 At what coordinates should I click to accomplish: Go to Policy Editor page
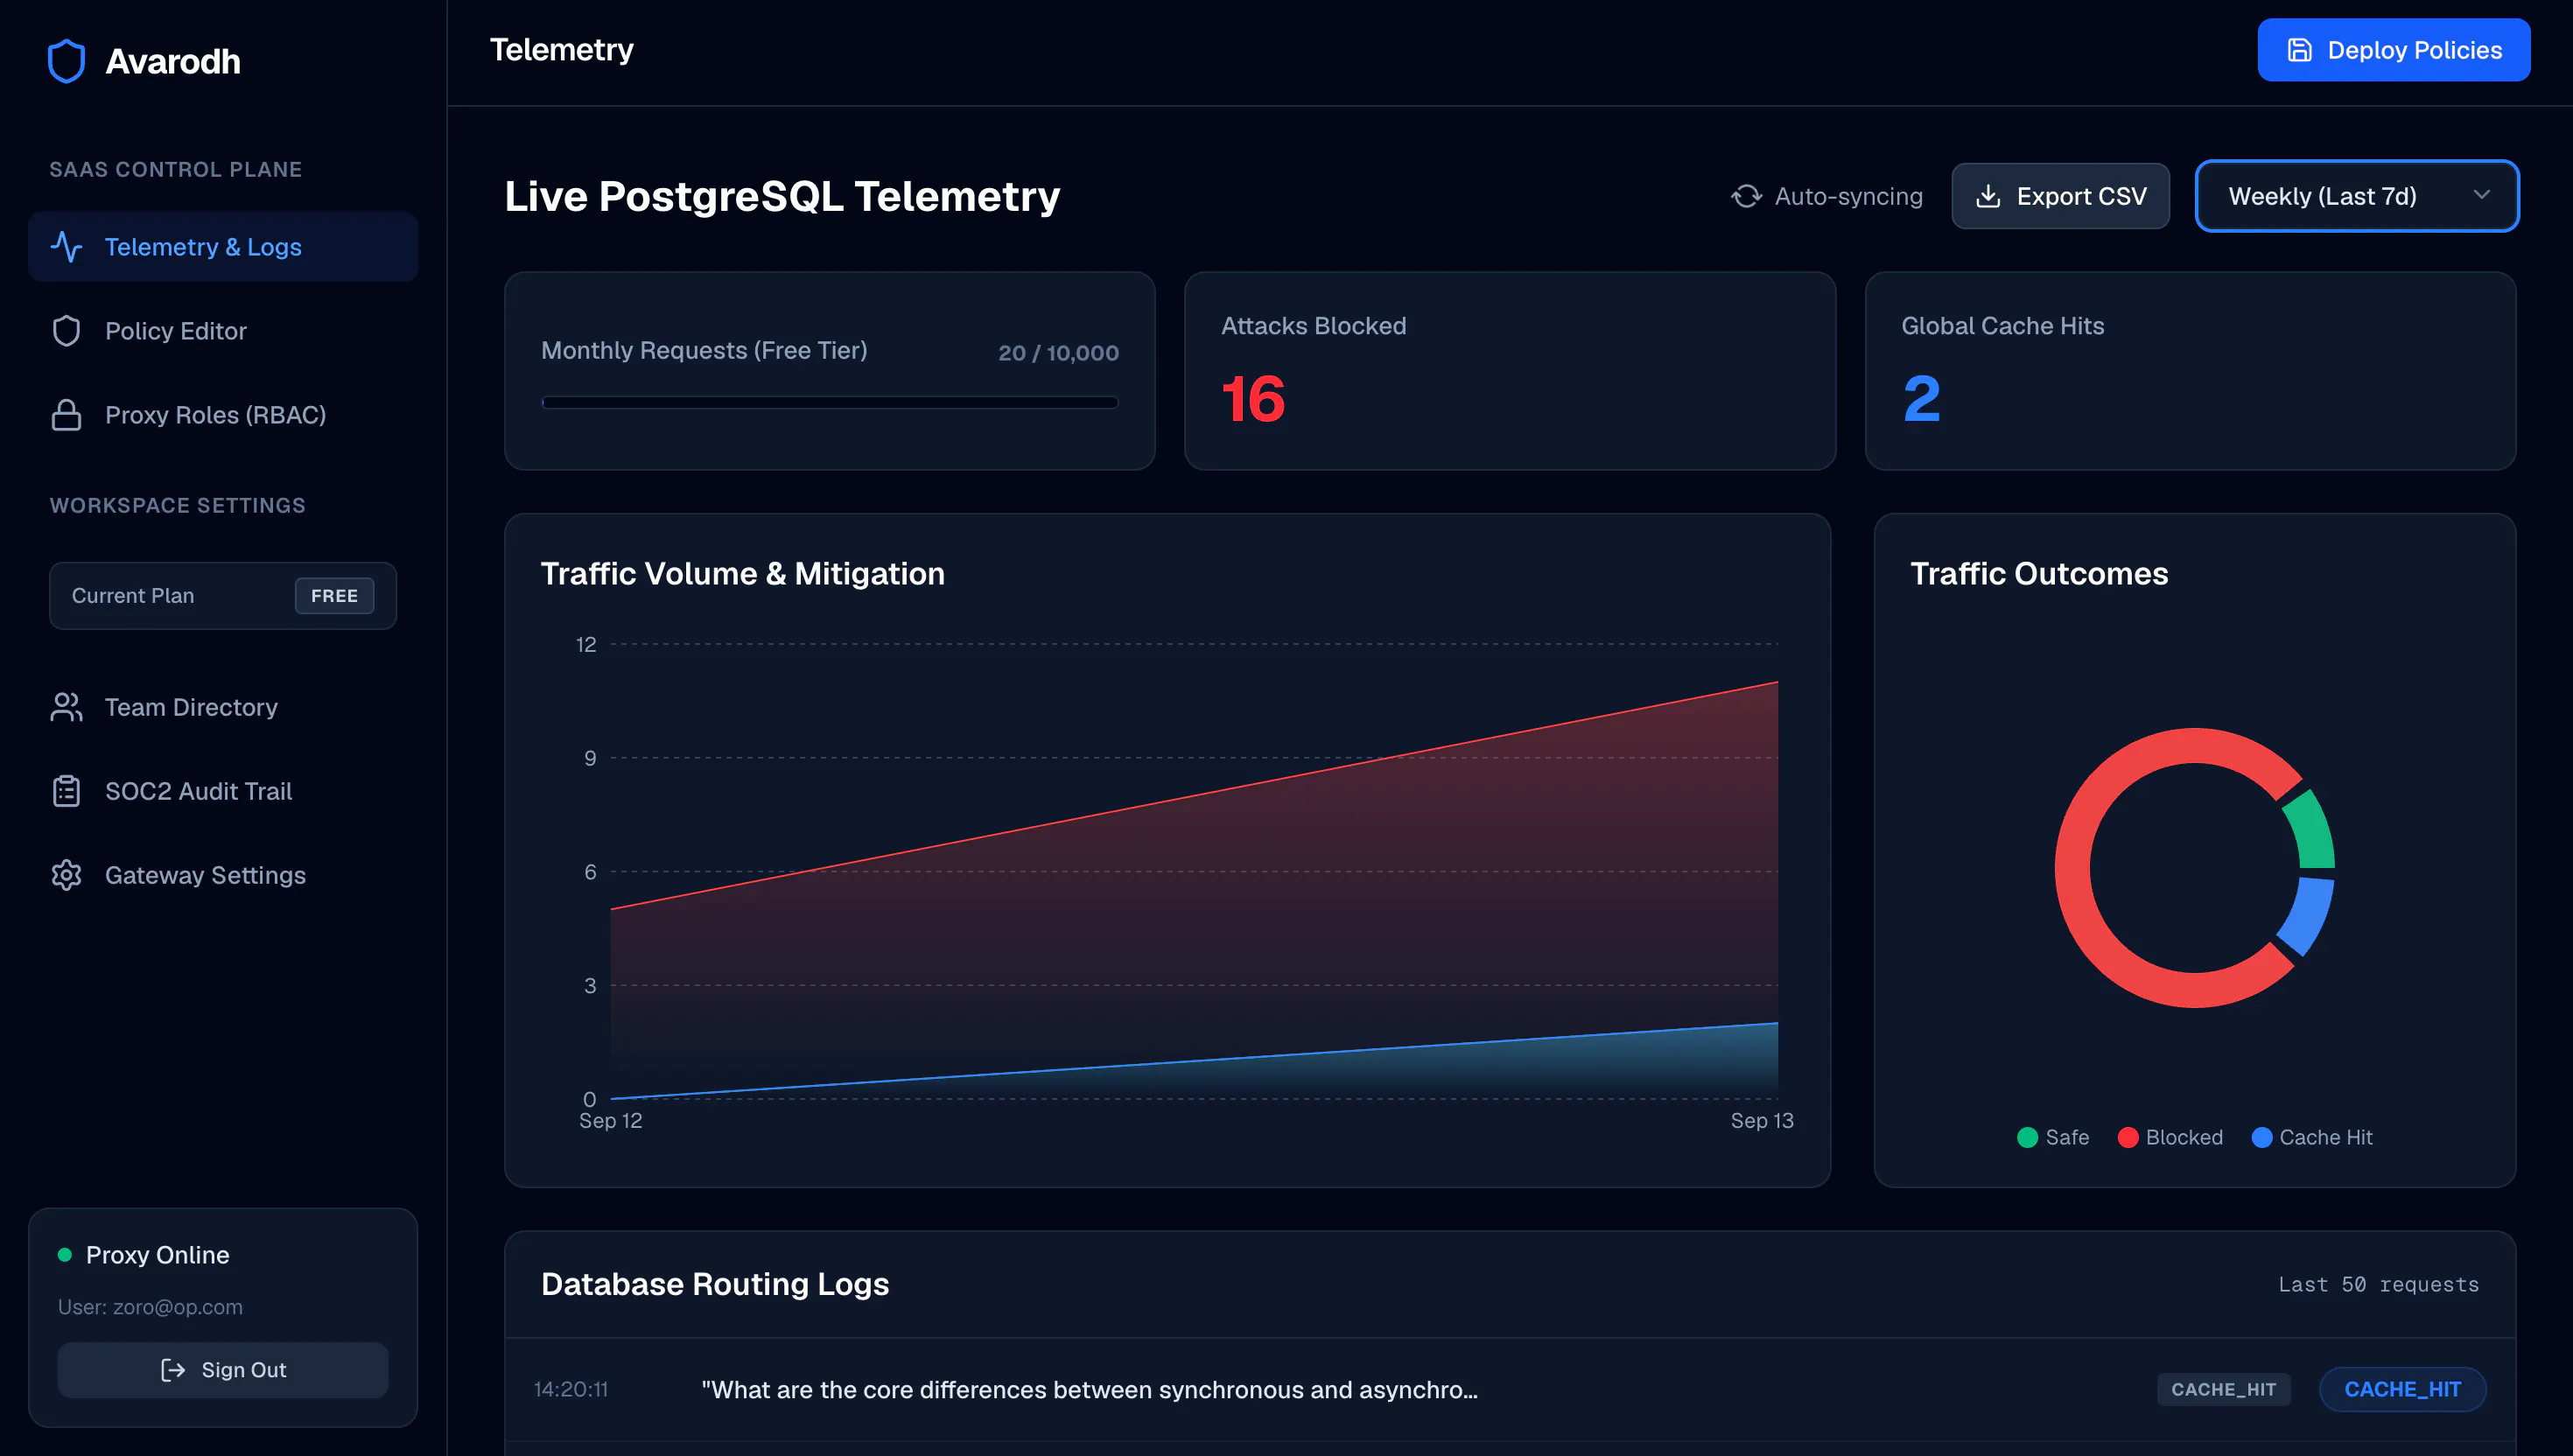coord(223,331)
